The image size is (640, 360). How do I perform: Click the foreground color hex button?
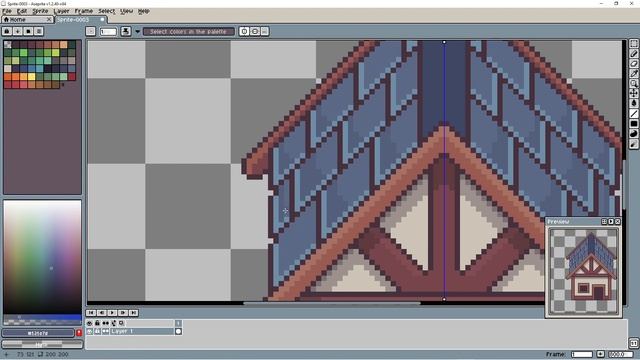[38, 333]
